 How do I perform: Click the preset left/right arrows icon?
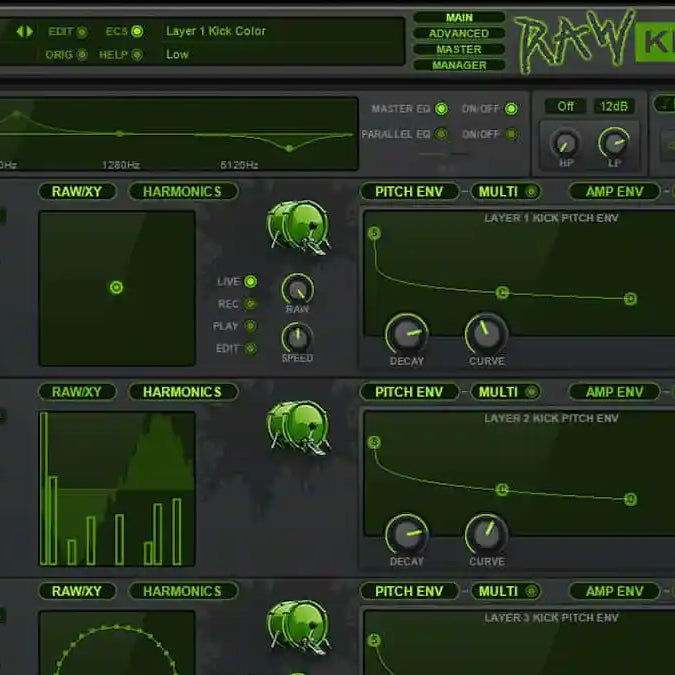pos(25,31)
